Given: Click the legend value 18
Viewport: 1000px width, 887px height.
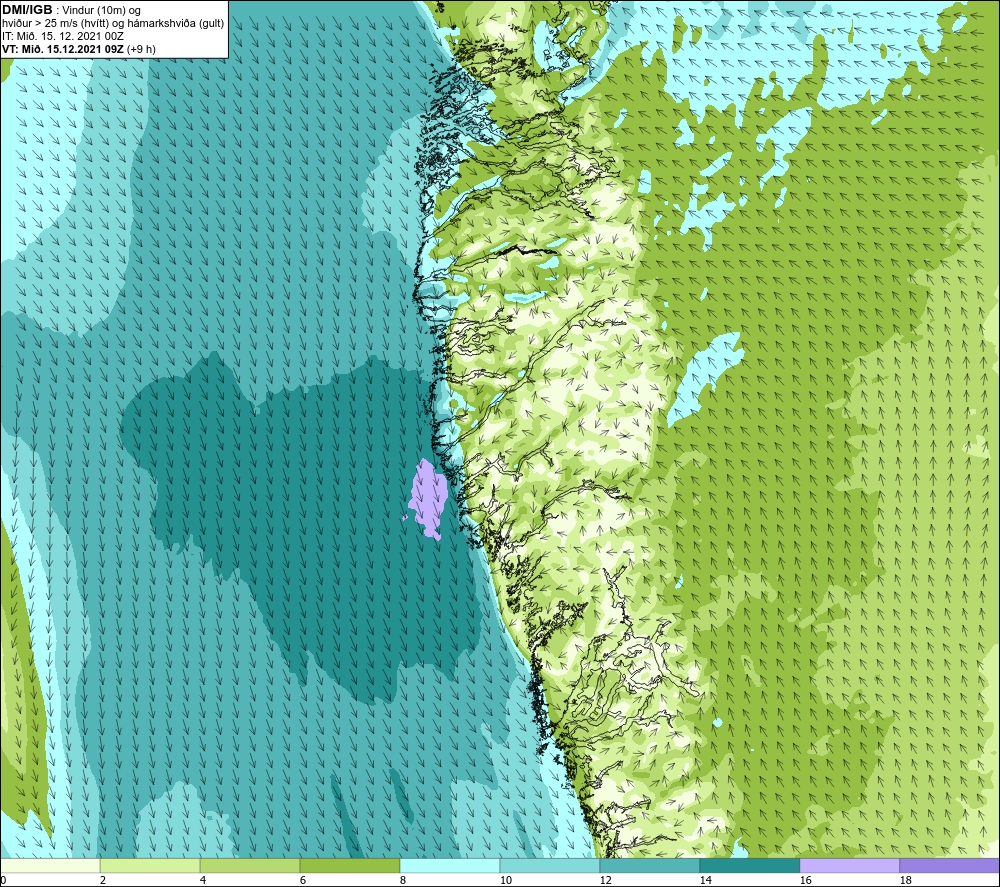Looking at the screenshot, I should [905, 880].
